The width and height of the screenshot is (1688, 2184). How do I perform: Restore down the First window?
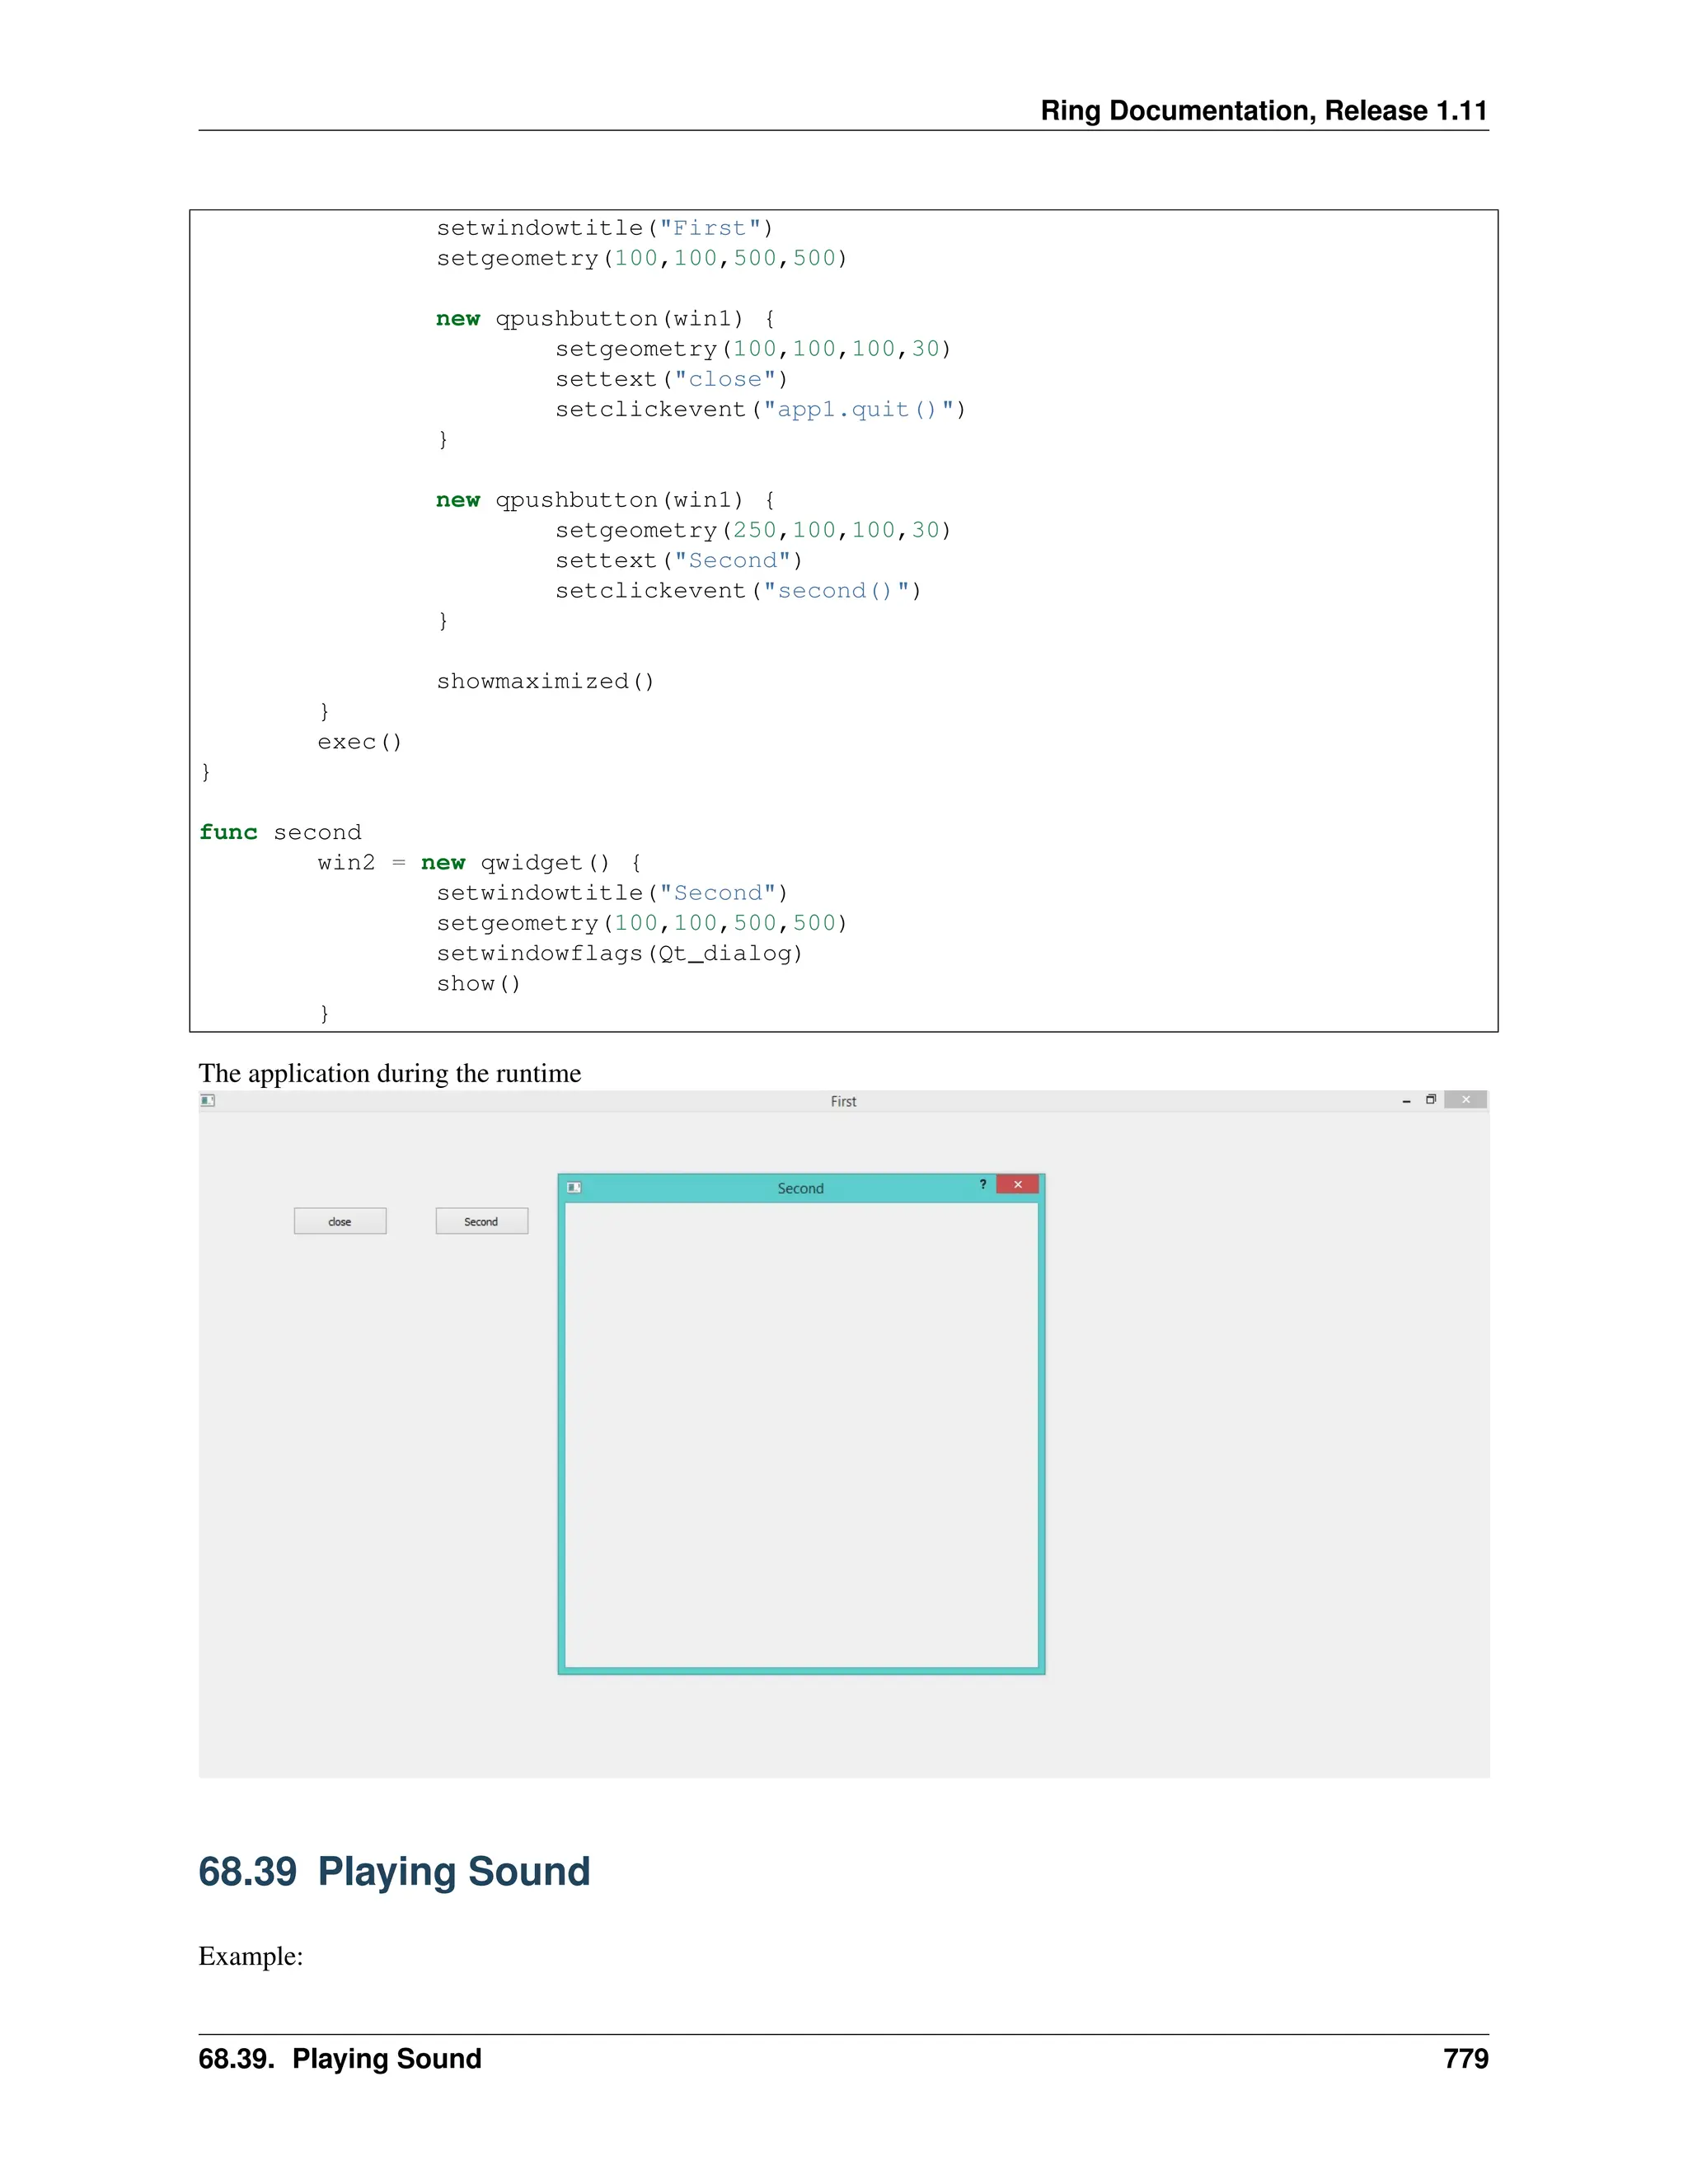1431,1100
